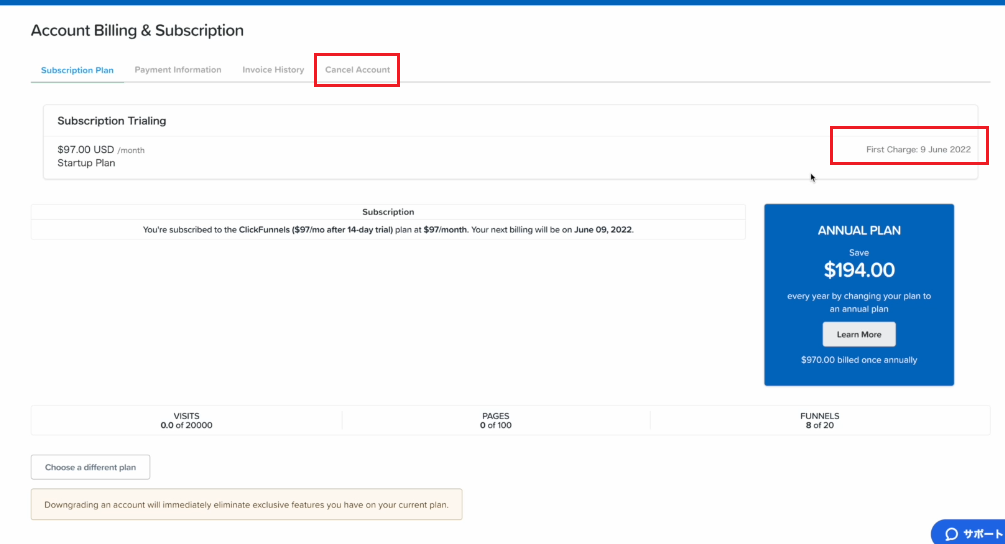Click the Subscription table header
Viewport: 1005px width, 544px height.
[x=388, y=211]
